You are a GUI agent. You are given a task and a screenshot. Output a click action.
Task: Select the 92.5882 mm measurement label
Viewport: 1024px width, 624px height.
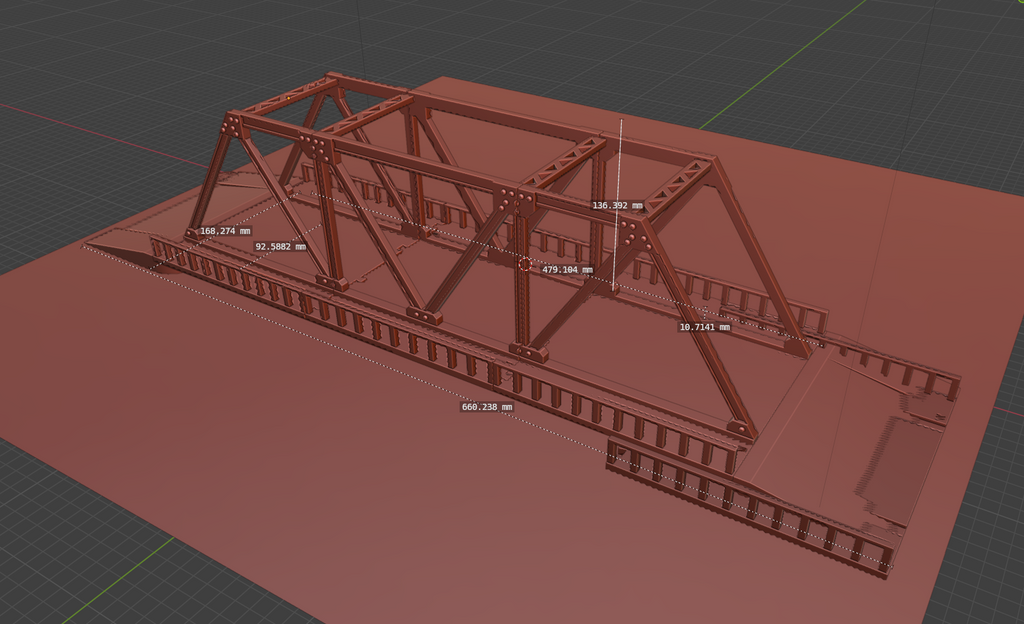click(x=280, y=246)
